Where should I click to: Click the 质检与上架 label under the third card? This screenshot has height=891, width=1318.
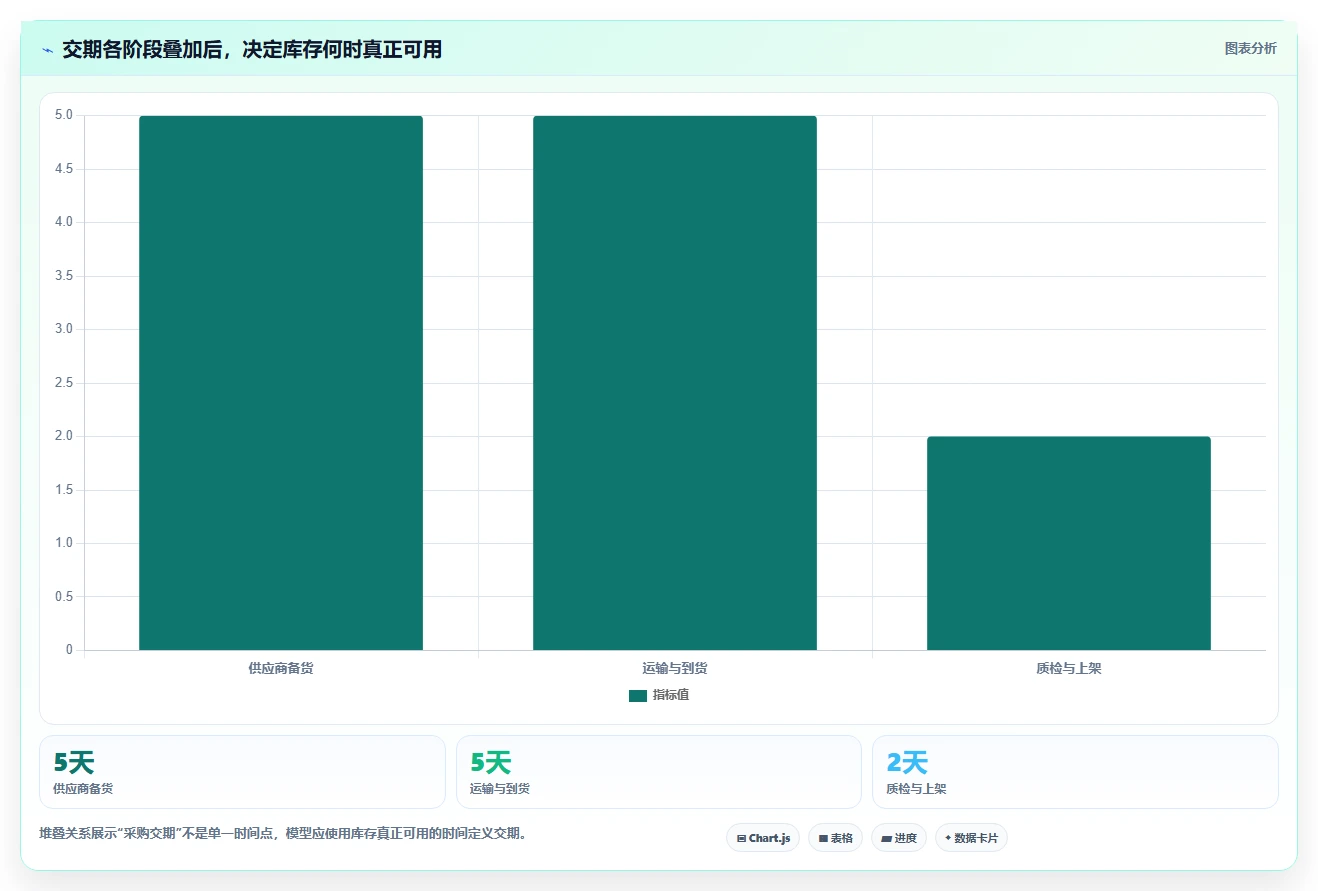click(916, 789)
